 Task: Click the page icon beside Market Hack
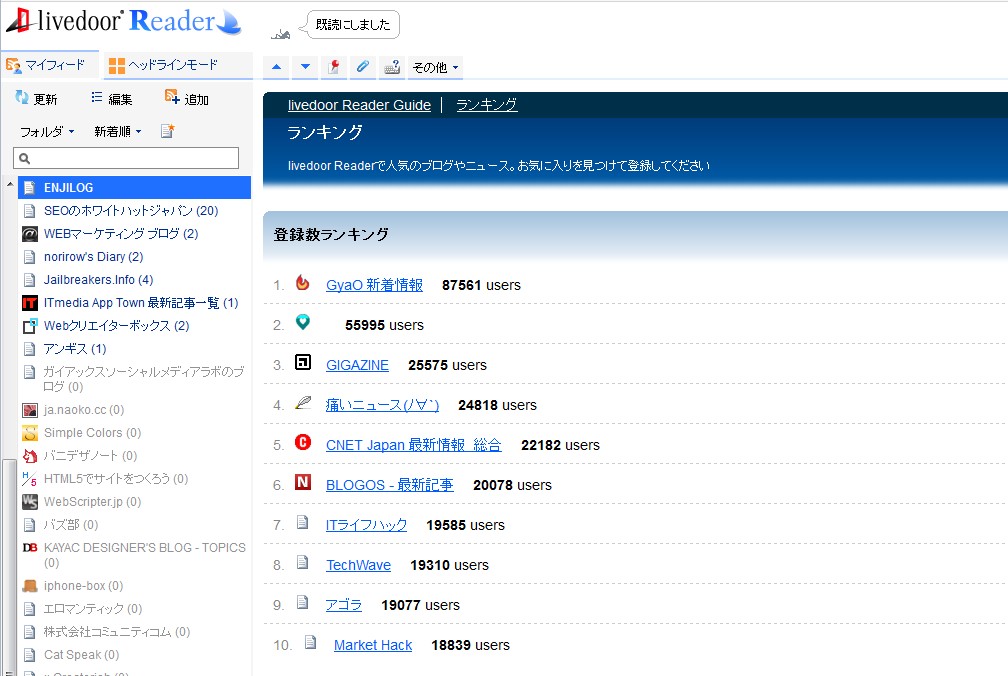tap(310, 642)
